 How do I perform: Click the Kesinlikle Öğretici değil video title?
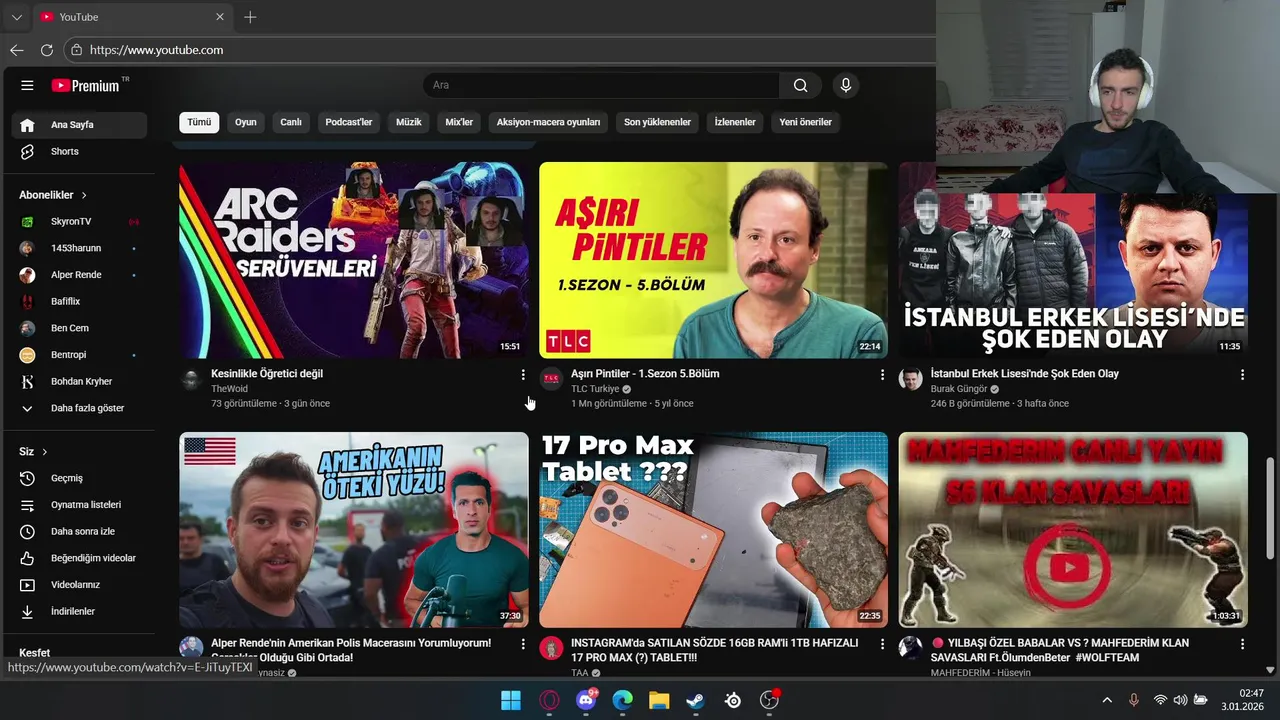pyautogui.click(x=267, y=374)
